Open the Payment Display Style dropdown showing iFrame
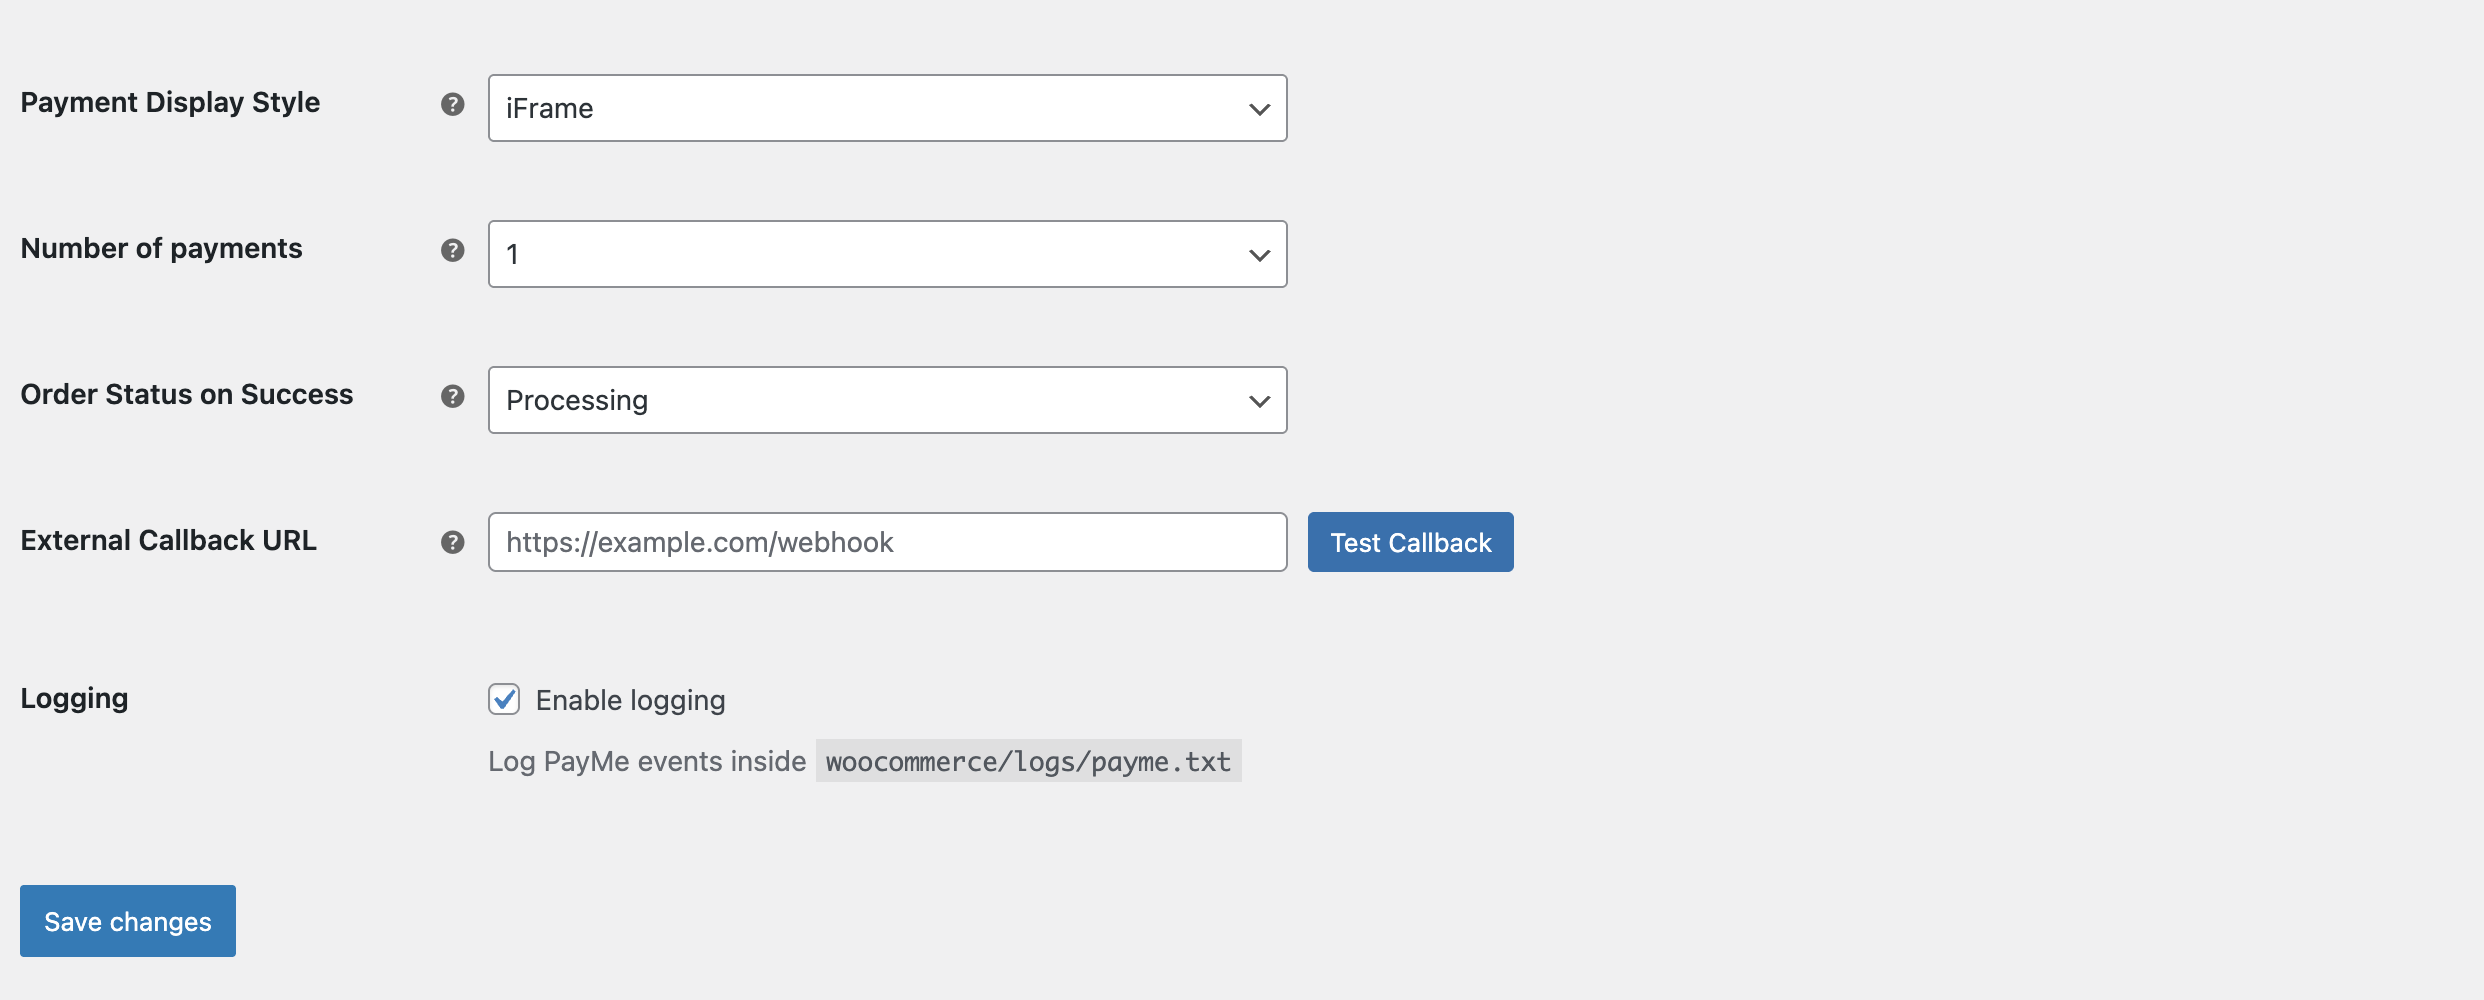This screenshot has width=2484, height=1000. 886,108
